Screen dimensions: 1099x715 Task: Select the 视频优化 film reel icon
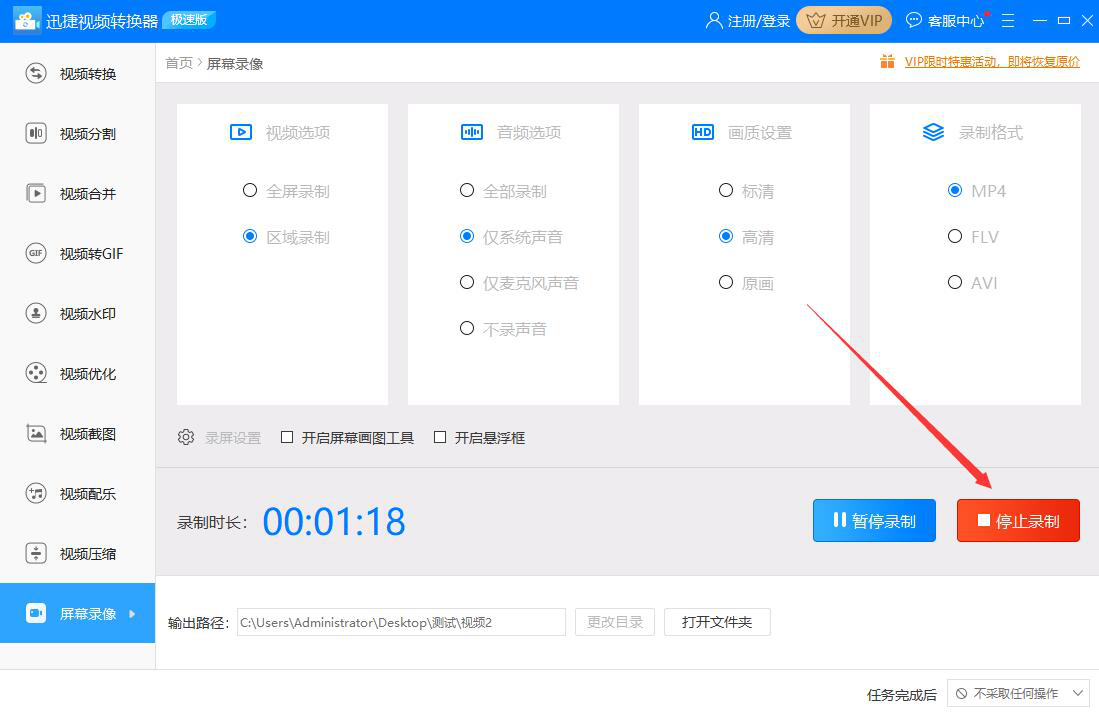point(36,373)
